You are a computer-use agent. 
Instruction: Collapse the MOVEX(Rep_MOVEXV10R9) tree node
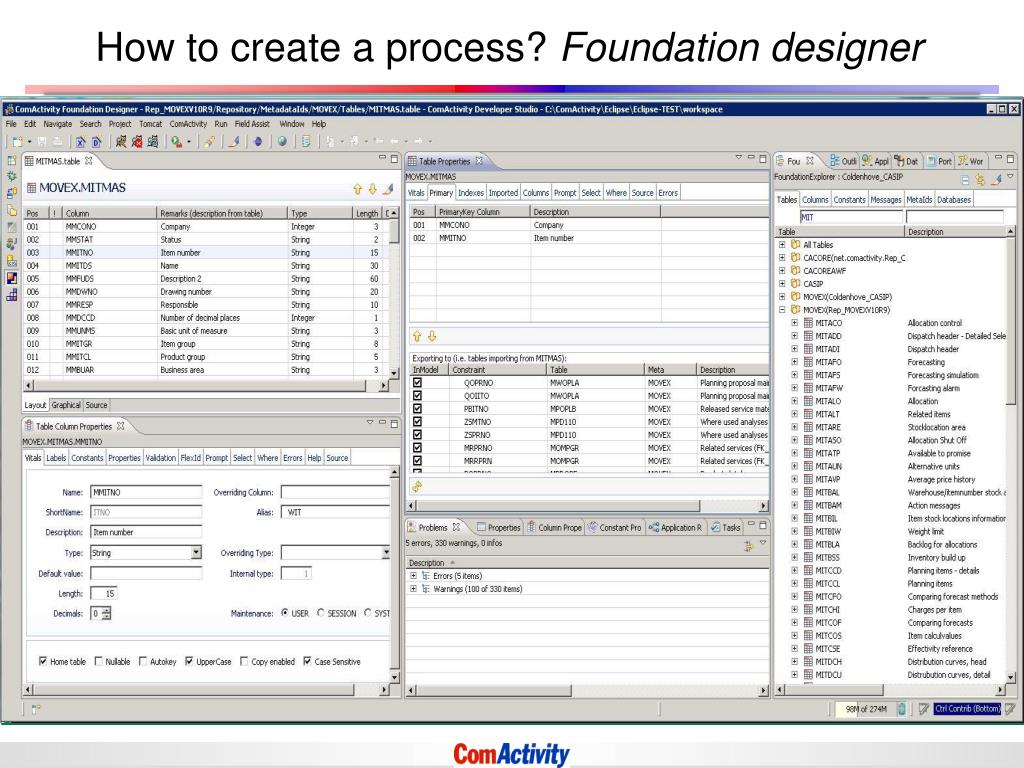click(782, 310)
